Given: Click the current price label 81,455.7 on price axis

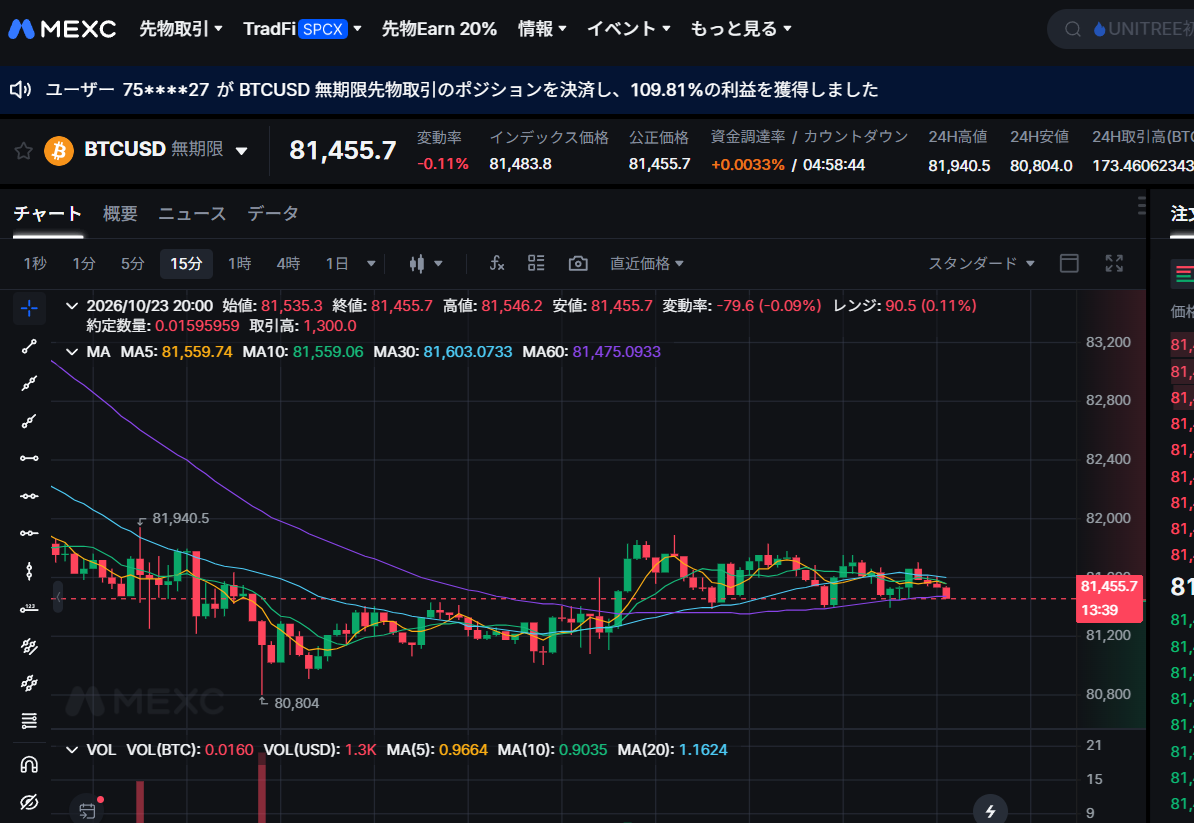Looking at the screenshot, I should (1109, 586).
